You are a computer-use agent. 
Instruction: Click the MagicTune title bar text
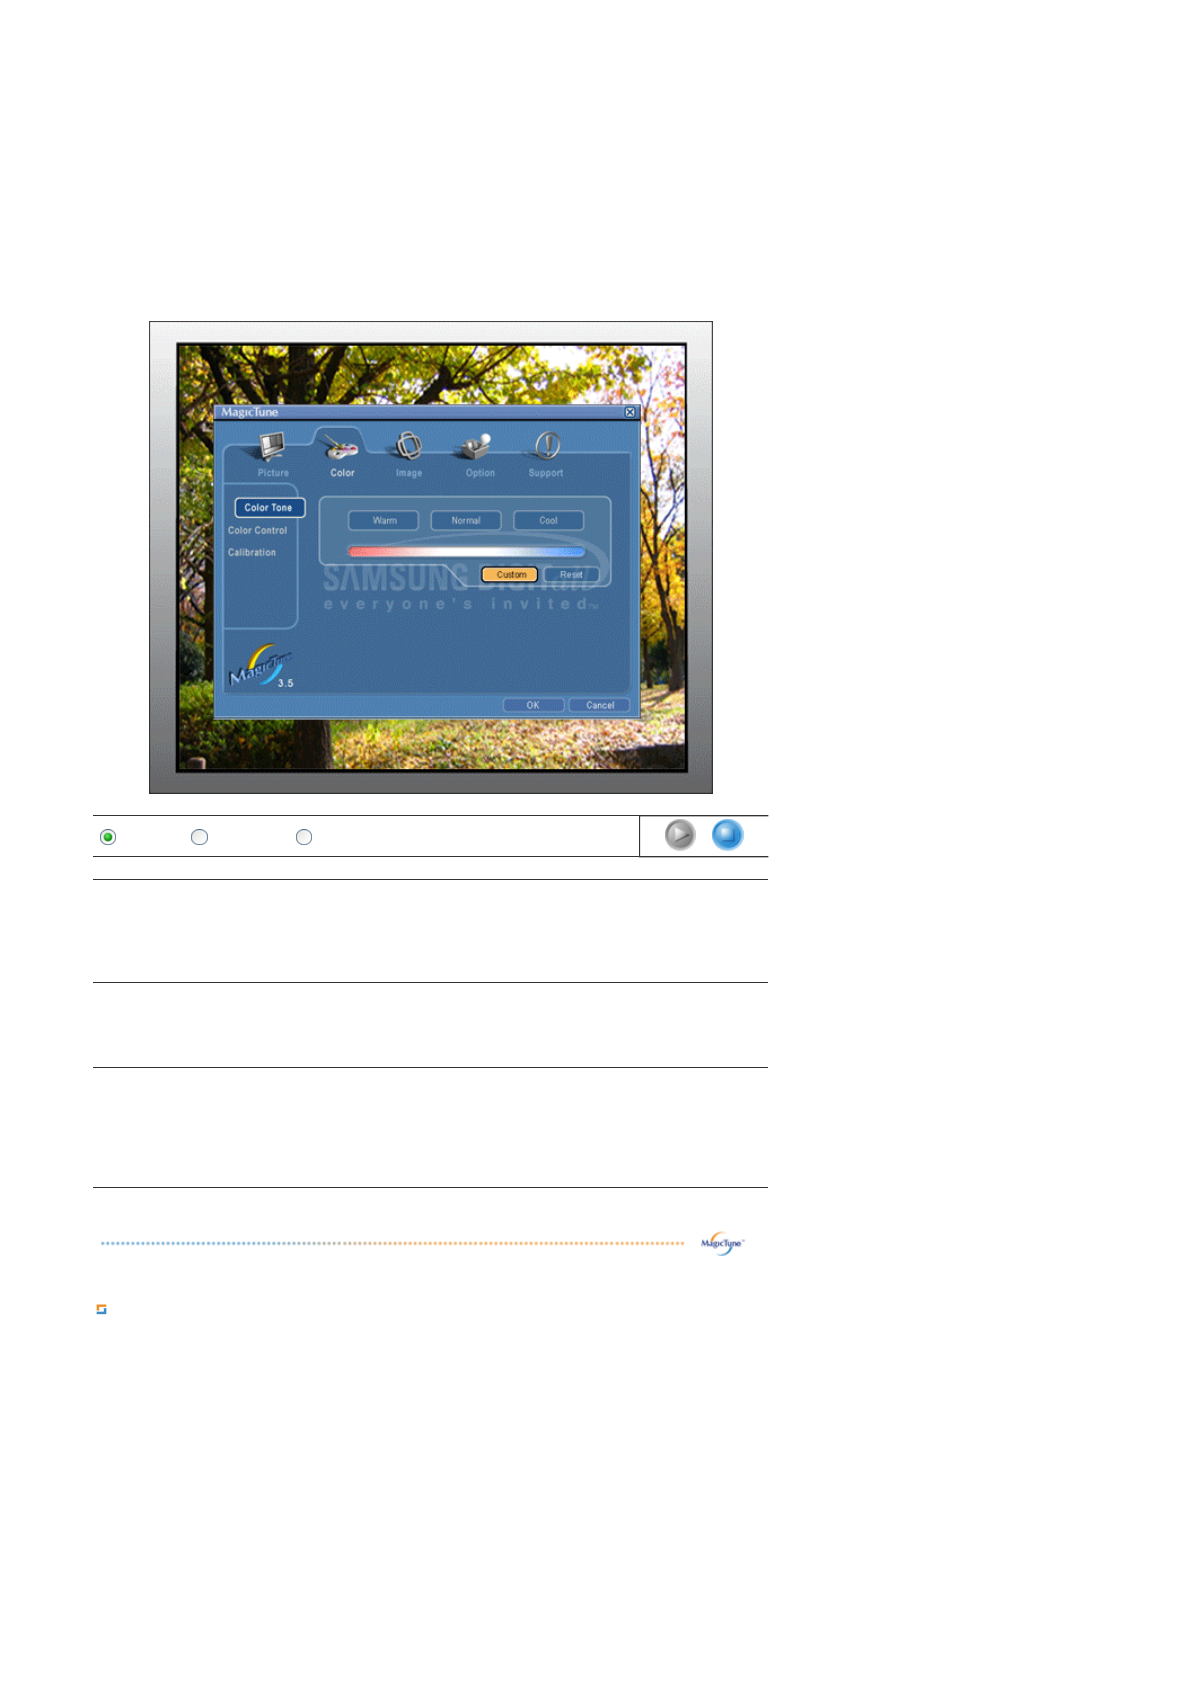250,412
